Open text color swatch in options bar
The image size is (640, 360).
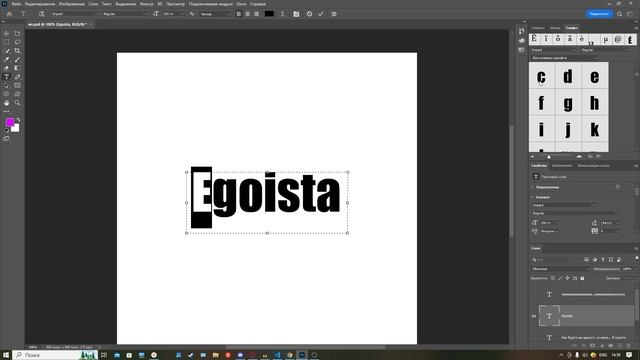[x=269, y=14]
